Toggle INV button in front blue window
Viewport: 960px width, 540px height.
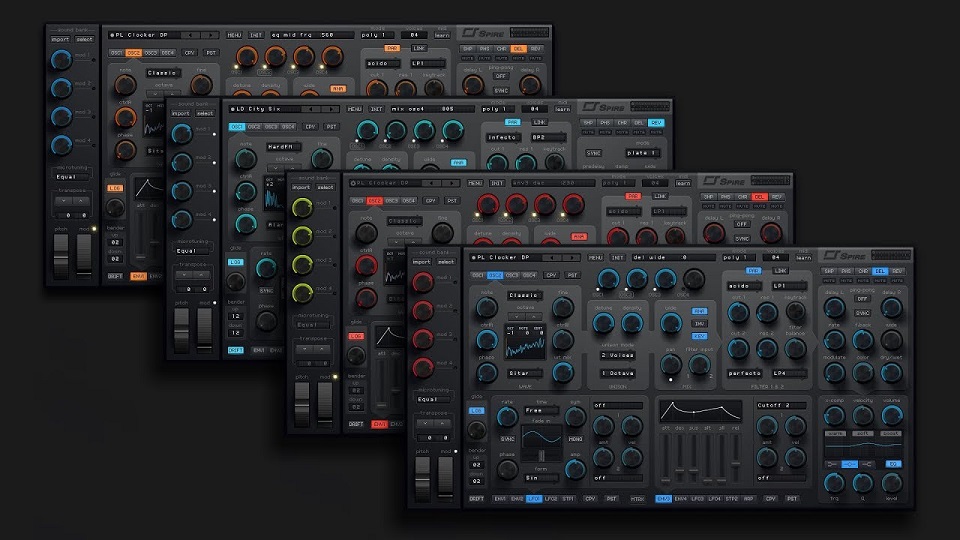[699, 323]
